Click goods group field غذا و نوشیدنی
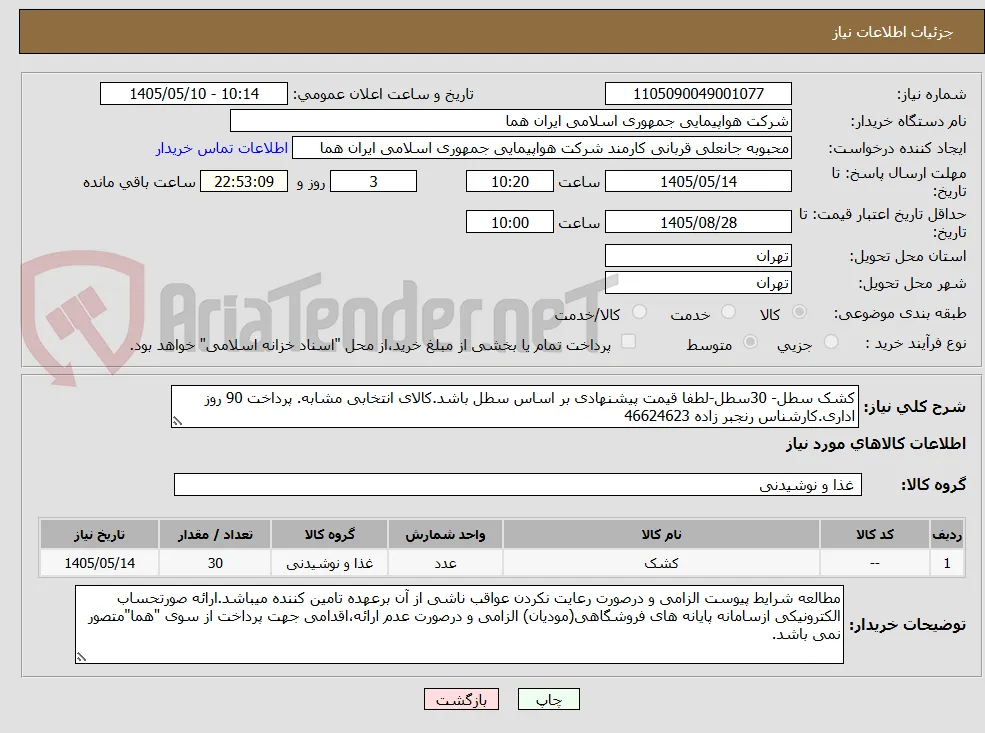Screen dimensions: 985x733 tap(518, 484)
